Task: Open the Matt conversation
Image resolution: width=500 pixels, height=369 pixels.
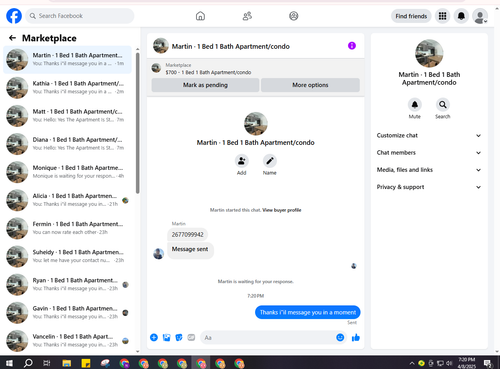Action: 67,116
